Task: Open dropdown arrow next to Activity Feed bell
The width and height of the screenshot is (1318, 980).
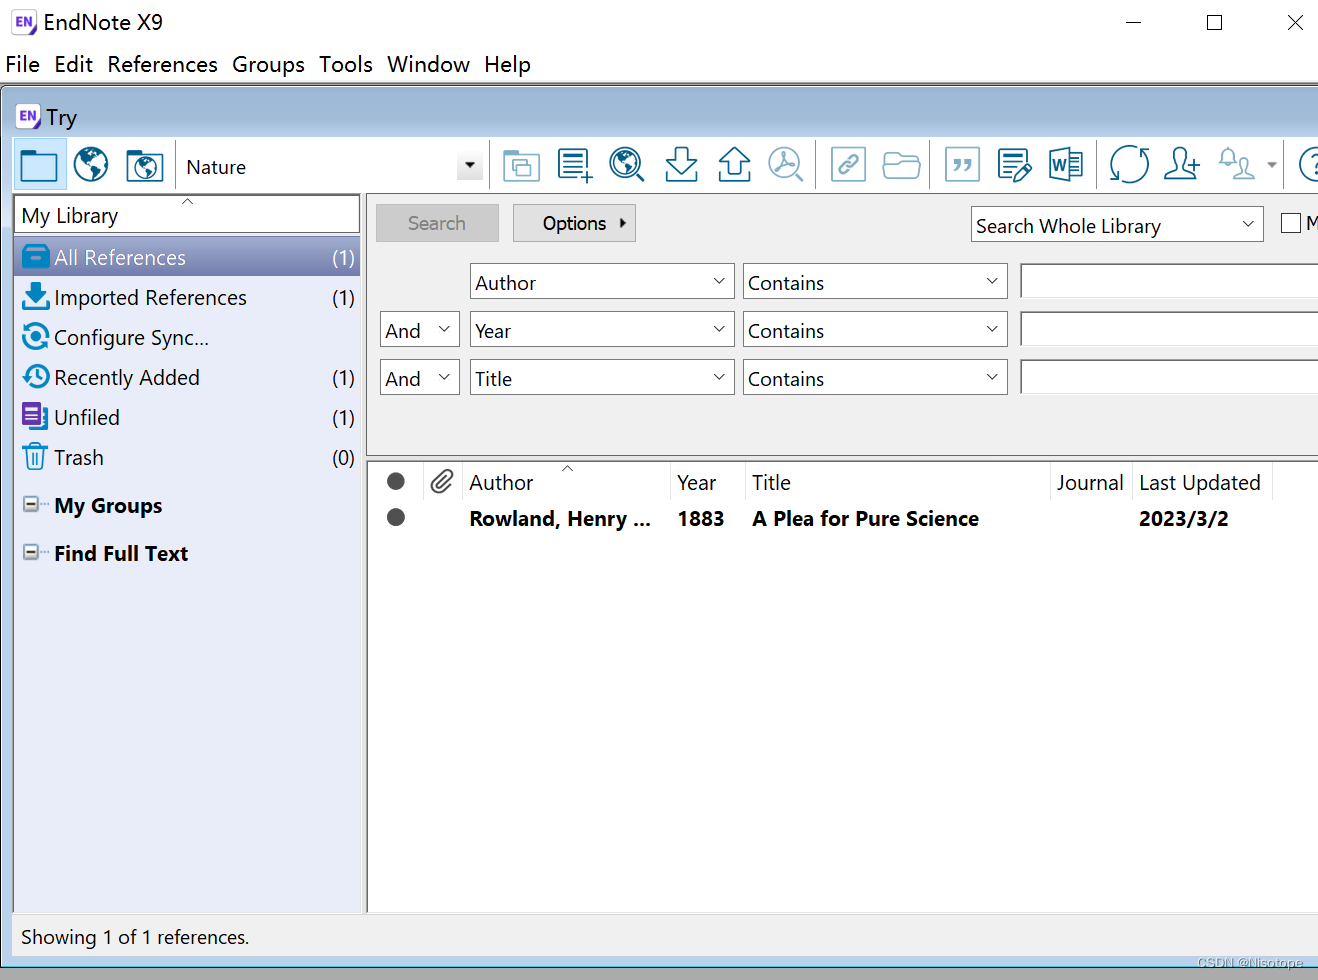Action: 1271,165
